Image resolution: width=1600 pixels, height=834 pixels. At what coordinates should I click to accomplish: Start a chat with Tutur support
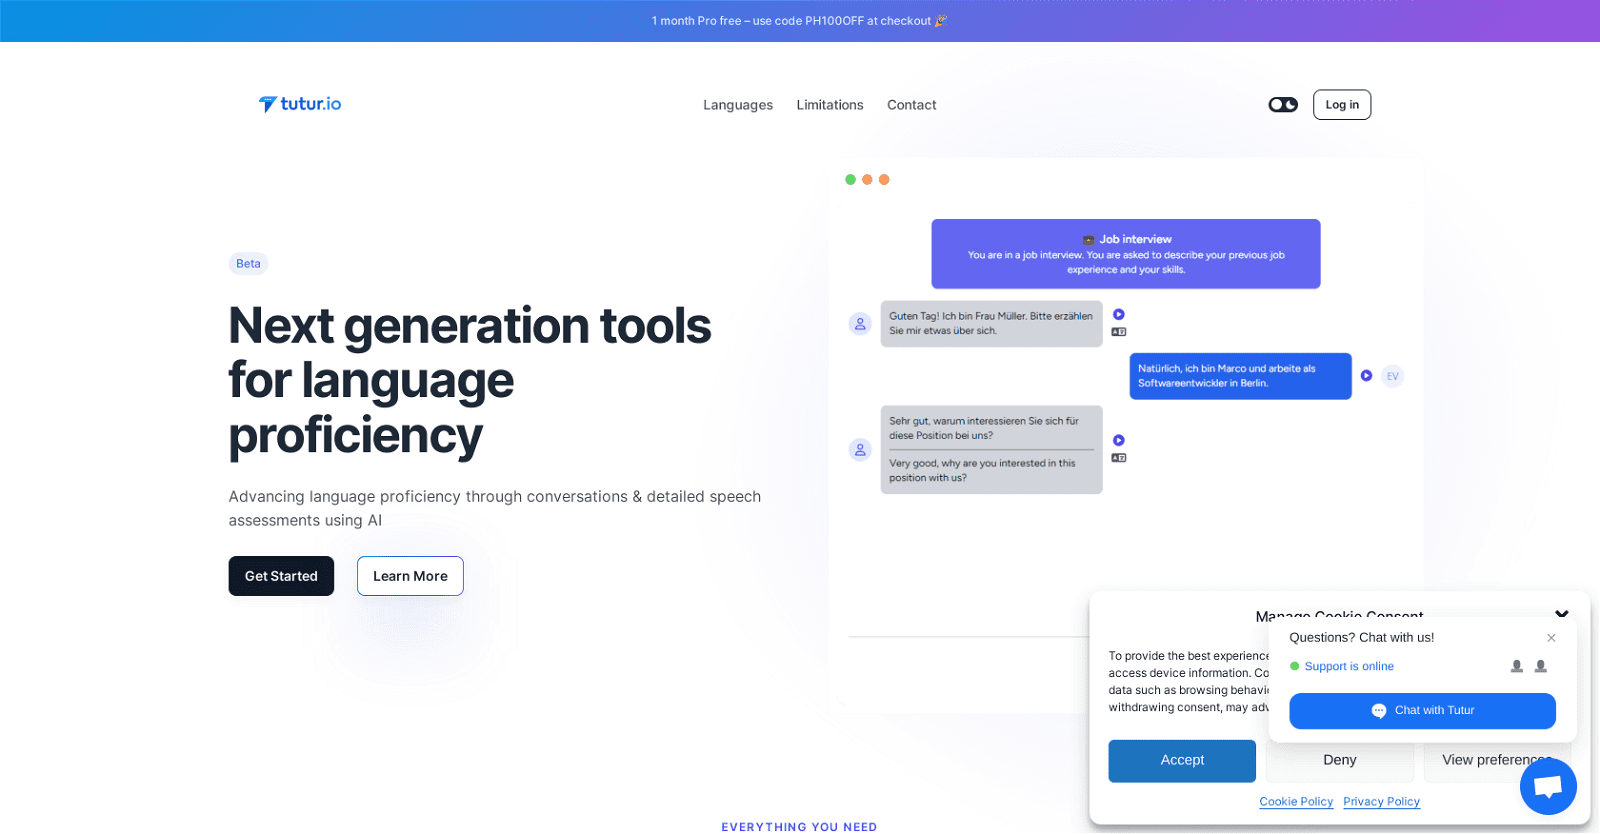click(1422, 711)
